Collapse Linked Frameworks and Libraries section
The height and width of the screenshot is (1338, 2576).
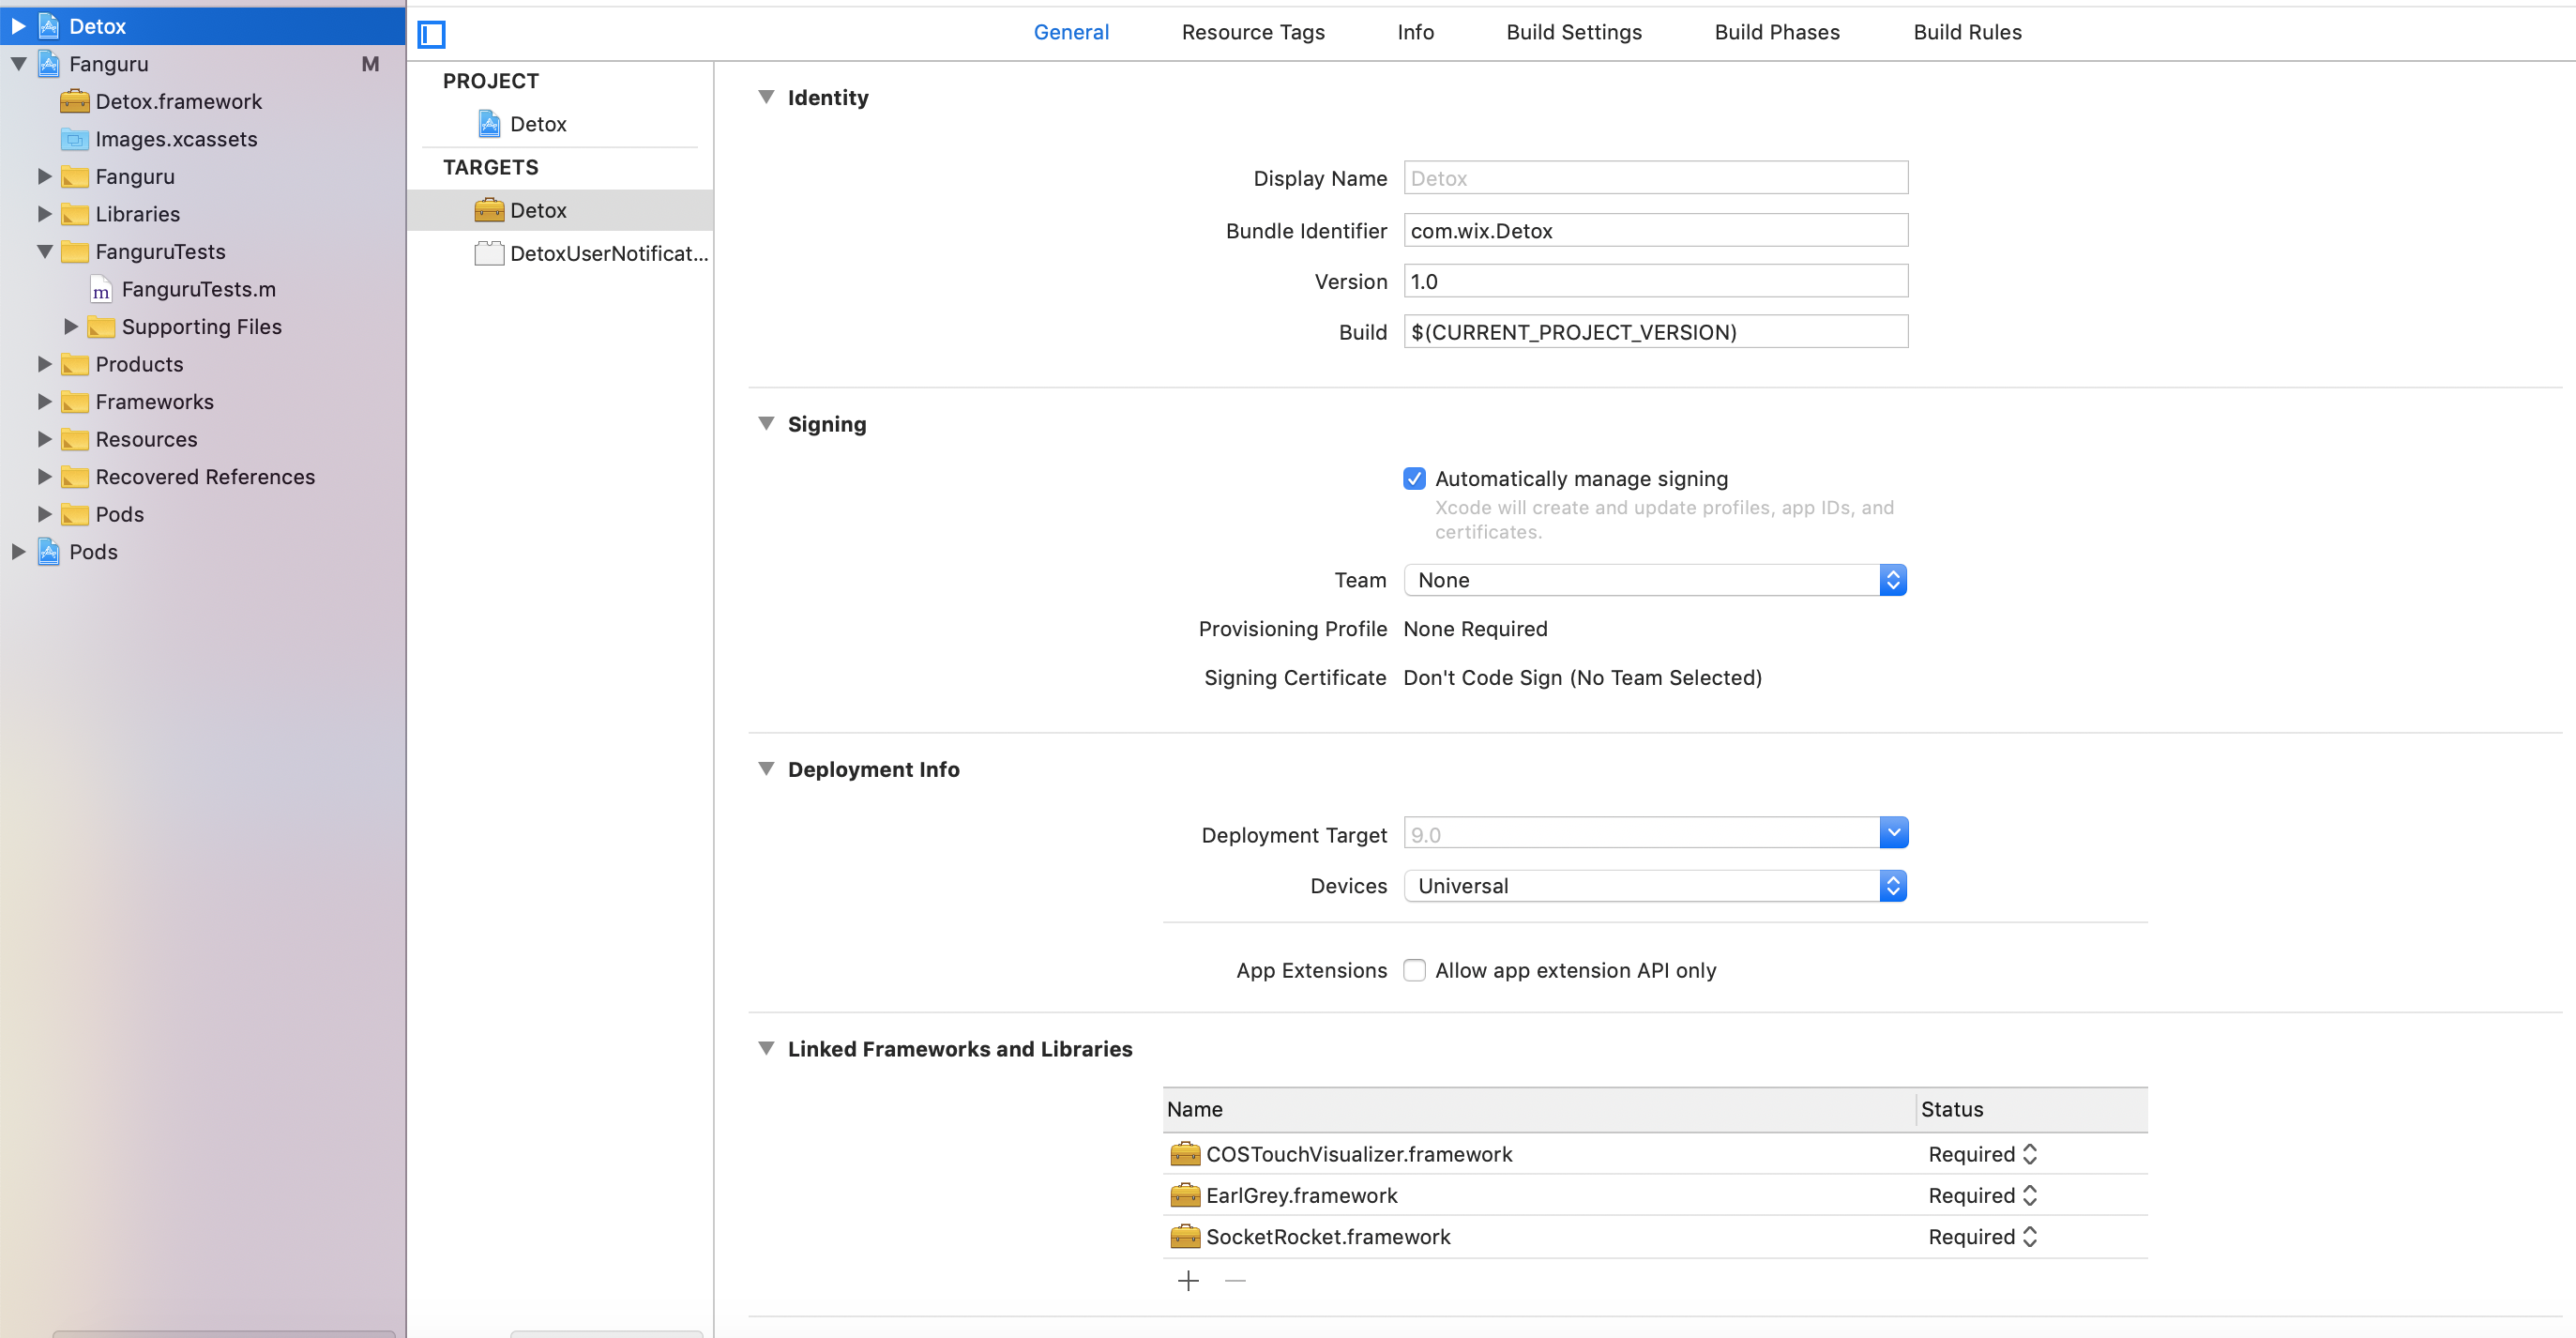[766, 1048]
